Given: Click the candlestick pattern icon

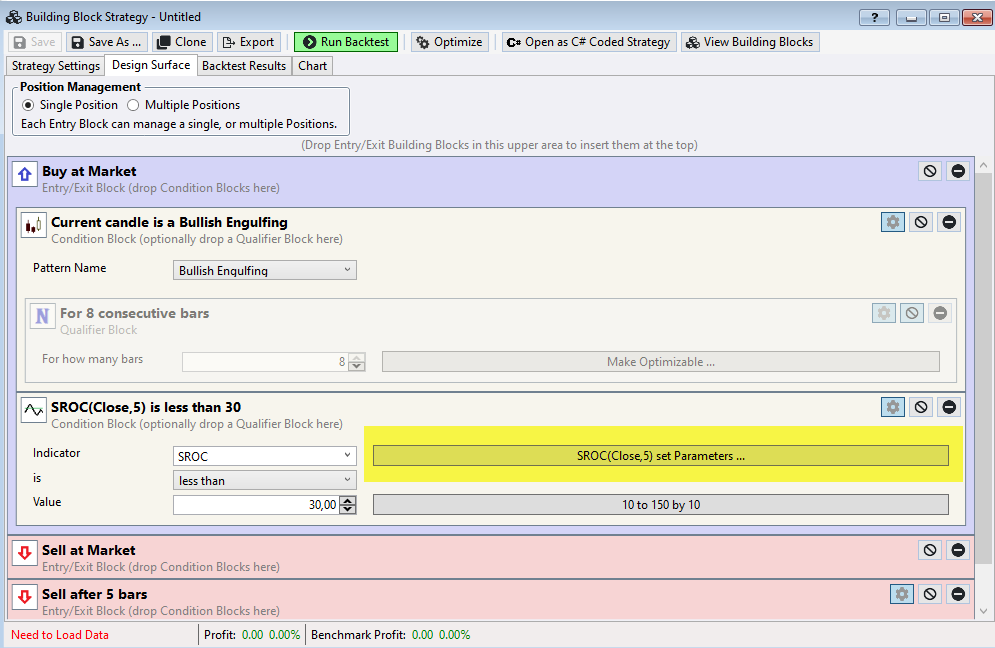Looking at the screenshot, I should click(x=33, y=224).
